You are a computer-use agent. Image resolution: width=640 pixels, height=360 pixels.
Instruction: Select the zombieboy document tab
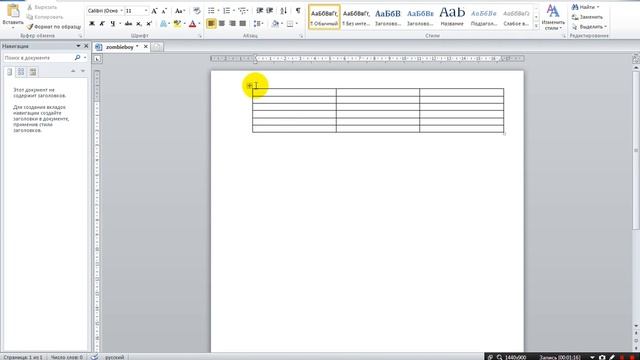tap(120, 47)
